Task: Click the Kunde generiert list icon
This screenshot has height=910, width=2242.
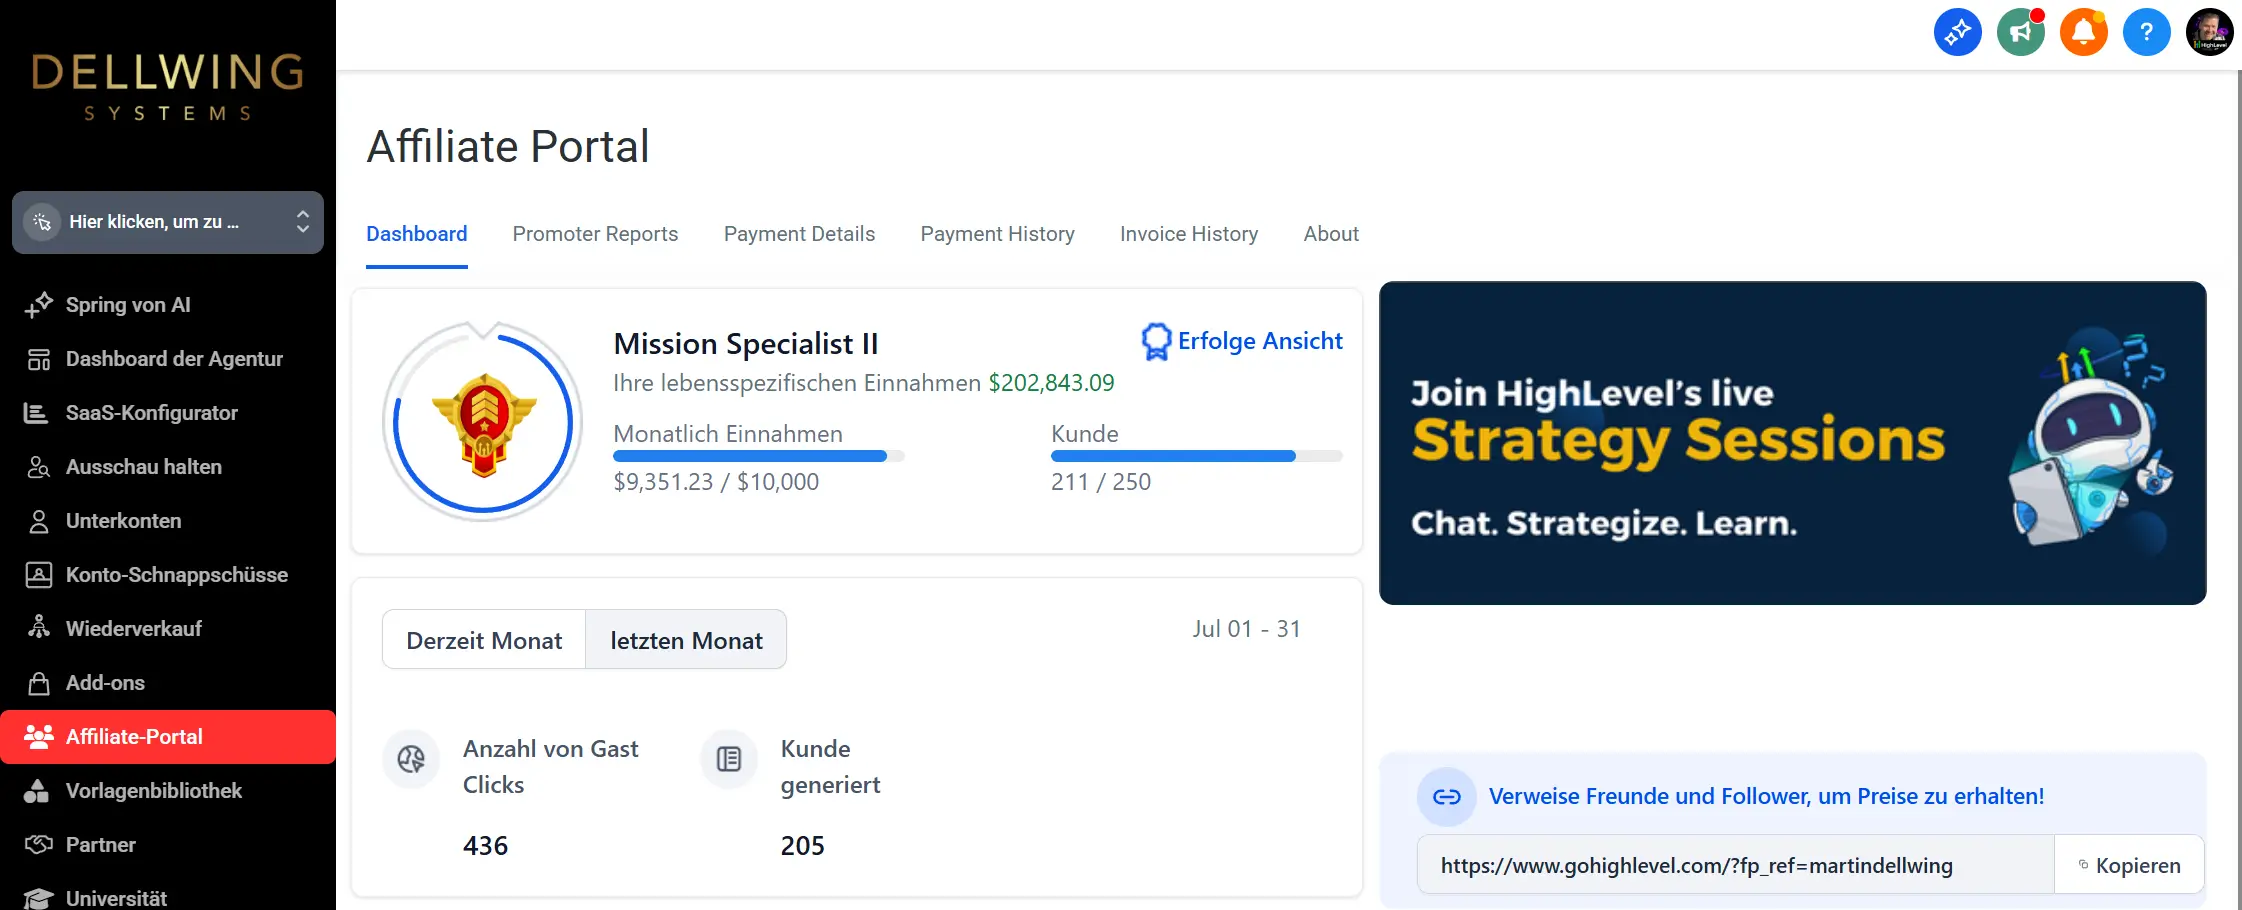Action: point(729,760)
